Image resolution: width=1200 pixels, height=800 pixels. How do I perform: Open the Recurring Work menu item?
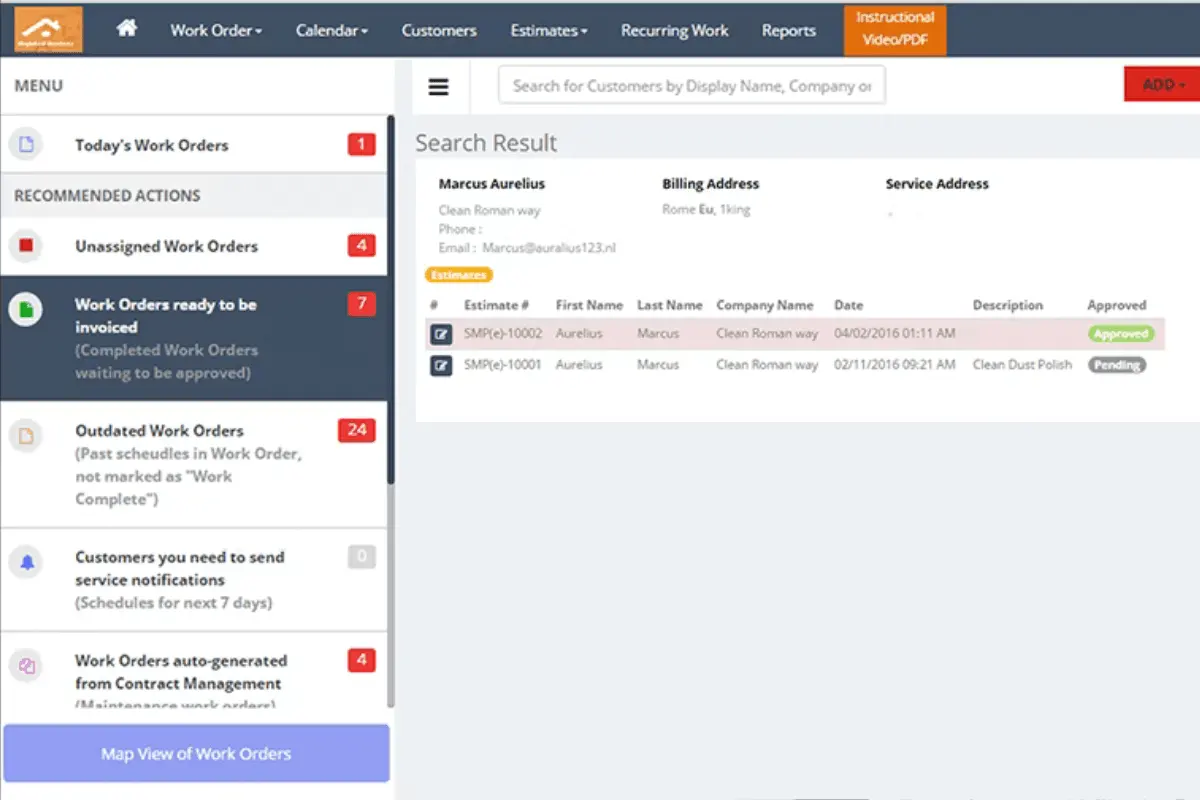click(x=675, y=30)
